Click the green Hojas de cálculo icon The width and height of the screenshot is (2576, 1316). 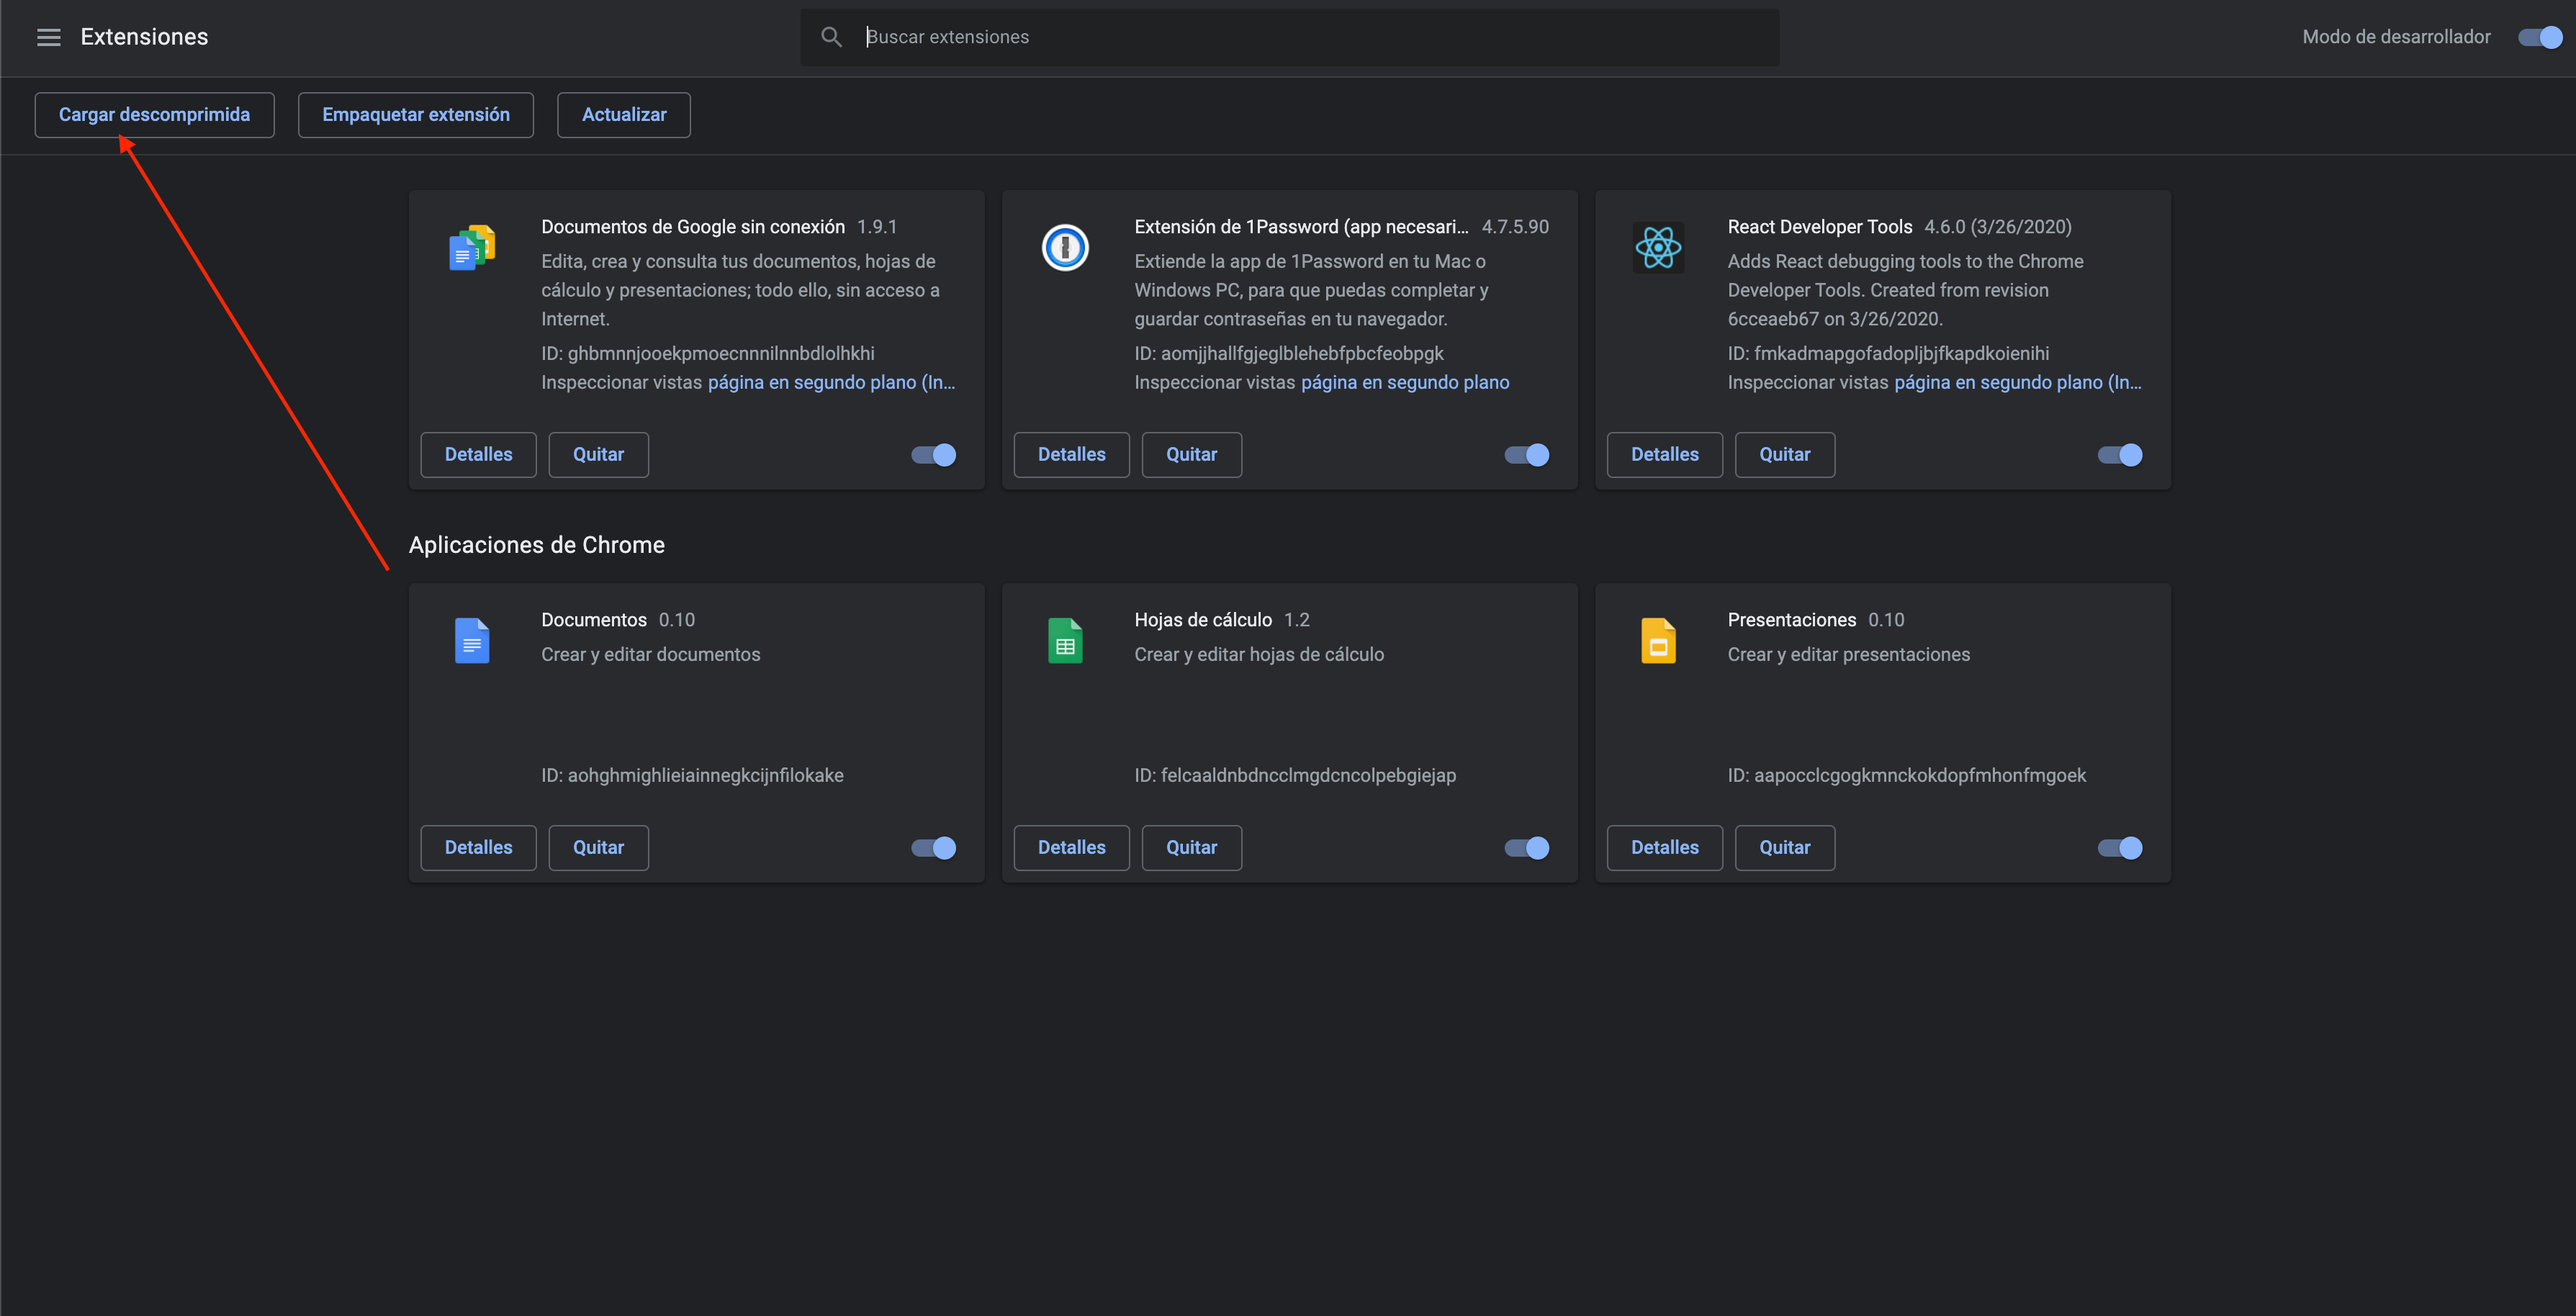[1065, 641]
